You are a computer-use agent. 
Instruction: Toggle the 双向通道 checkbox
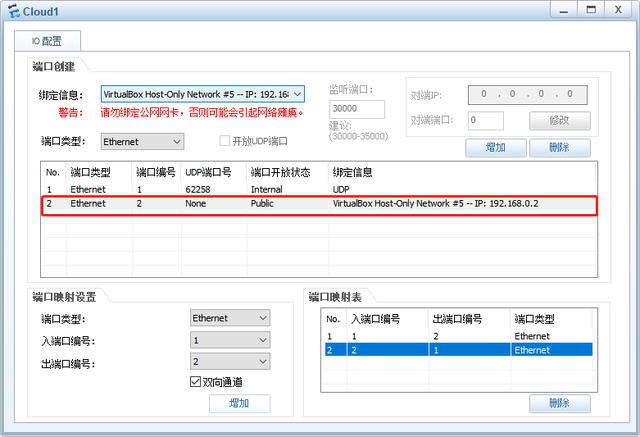pyautogui.click(x=196, y=382)
